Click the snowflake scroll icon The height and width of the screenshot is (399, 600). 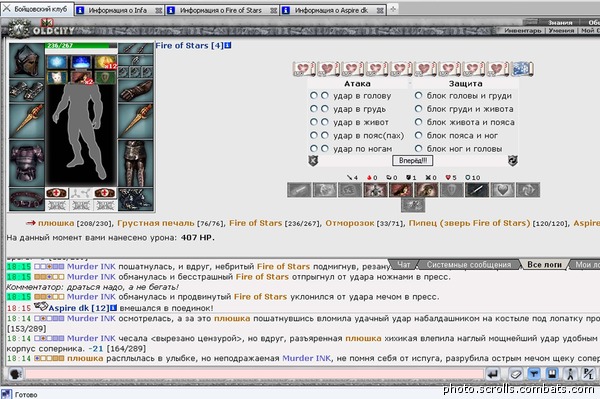[522, 69]
